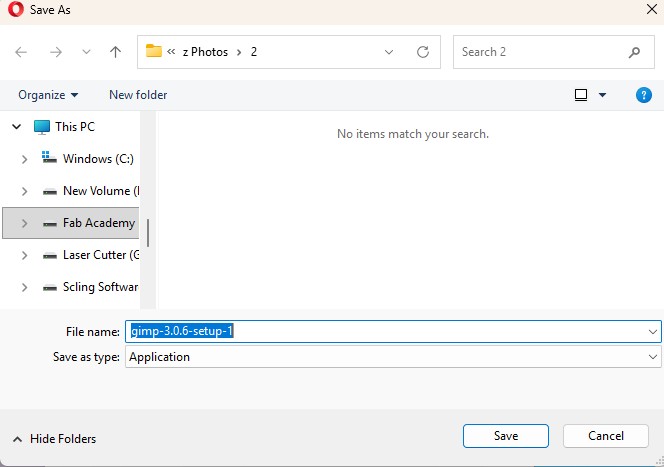This screenshot has height=467, width=664.
Task: Click the Back navigation arrow
Action: [22, 52]
